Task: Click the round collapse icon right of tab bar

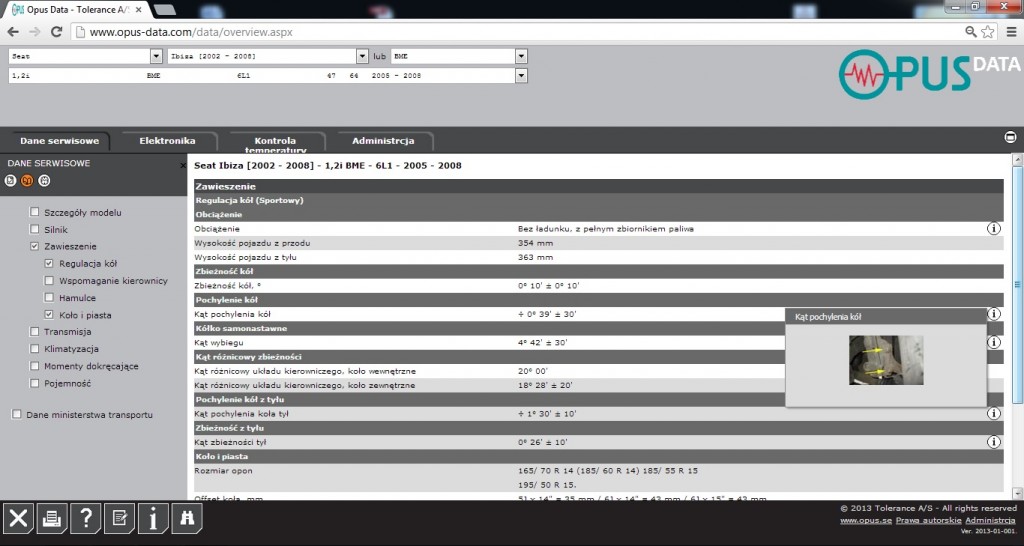Action: [1010, 137]
